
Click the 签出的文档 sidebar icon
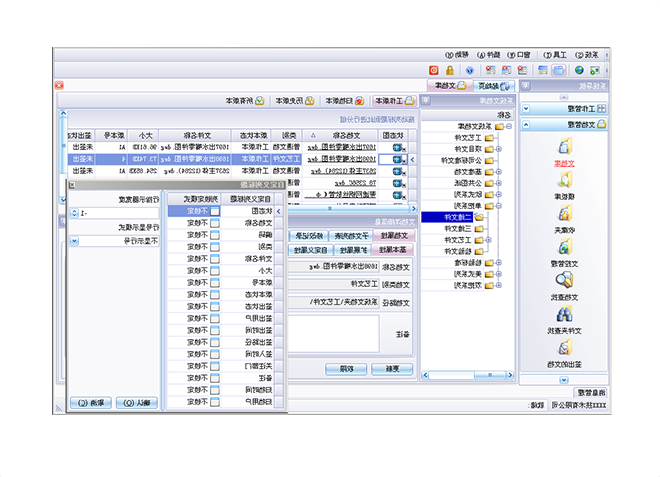click(566, 350)
